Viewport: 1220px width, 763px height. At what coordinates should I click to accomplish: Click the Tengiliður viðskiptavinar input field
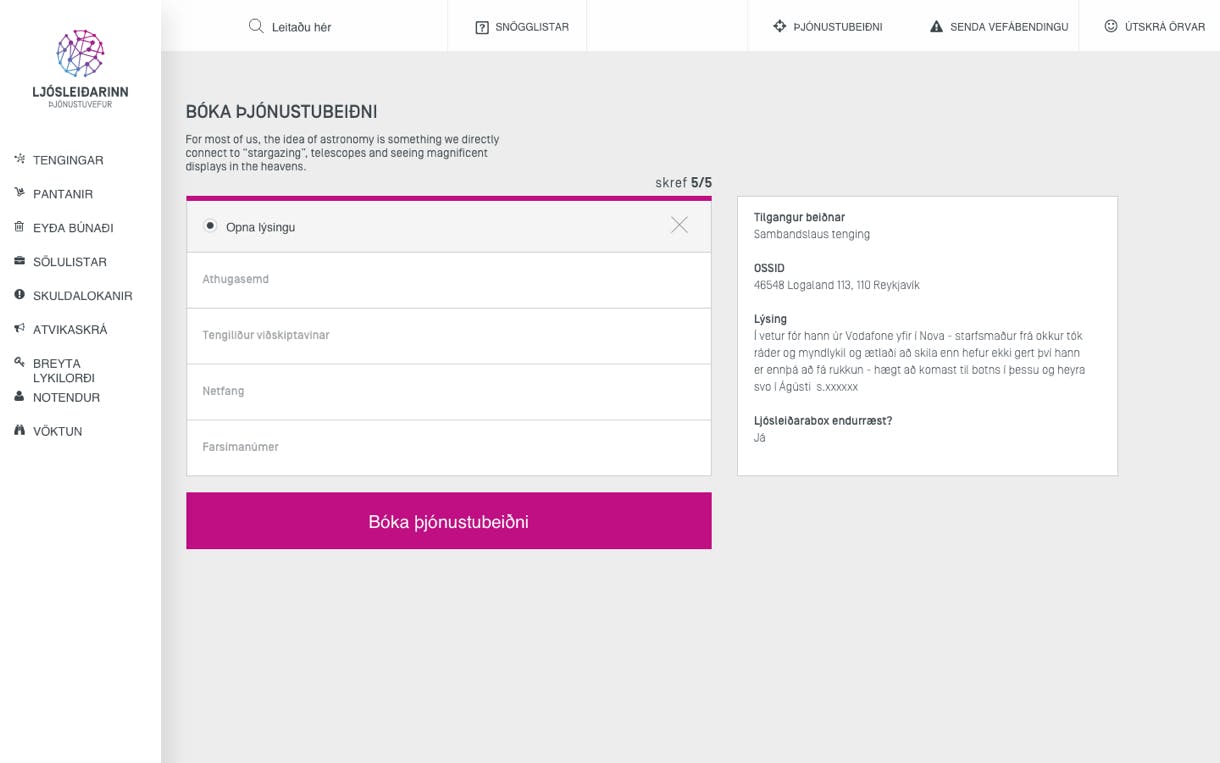[449, 336]
